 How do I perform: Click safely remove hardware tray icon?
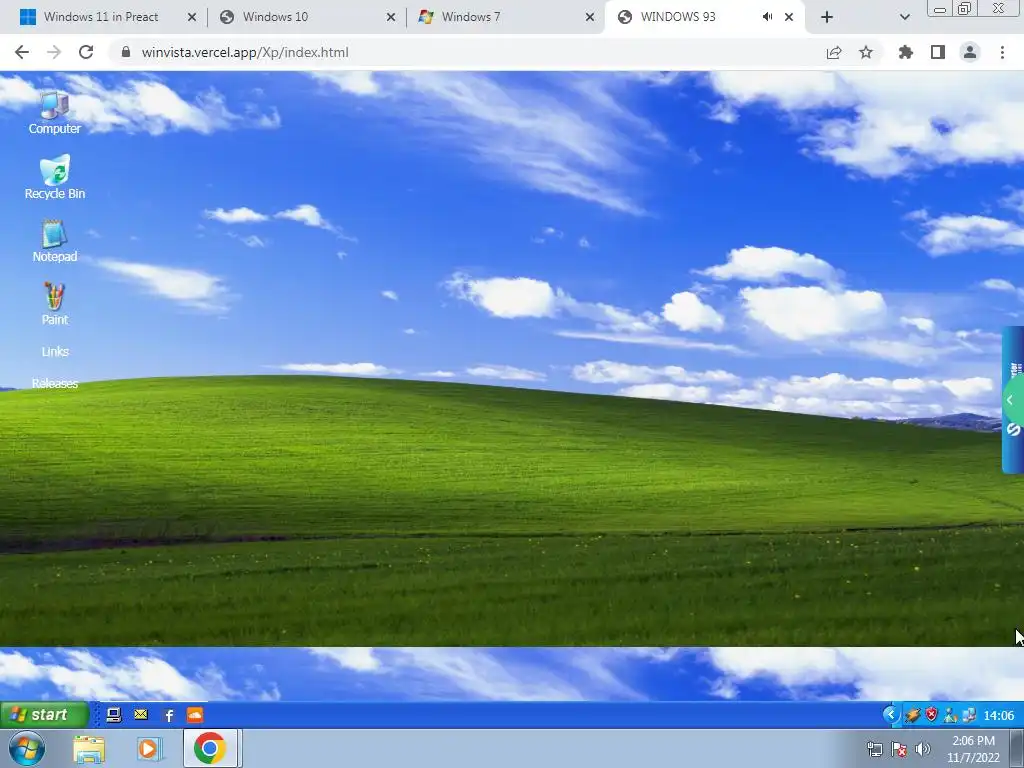coord(913,715)
